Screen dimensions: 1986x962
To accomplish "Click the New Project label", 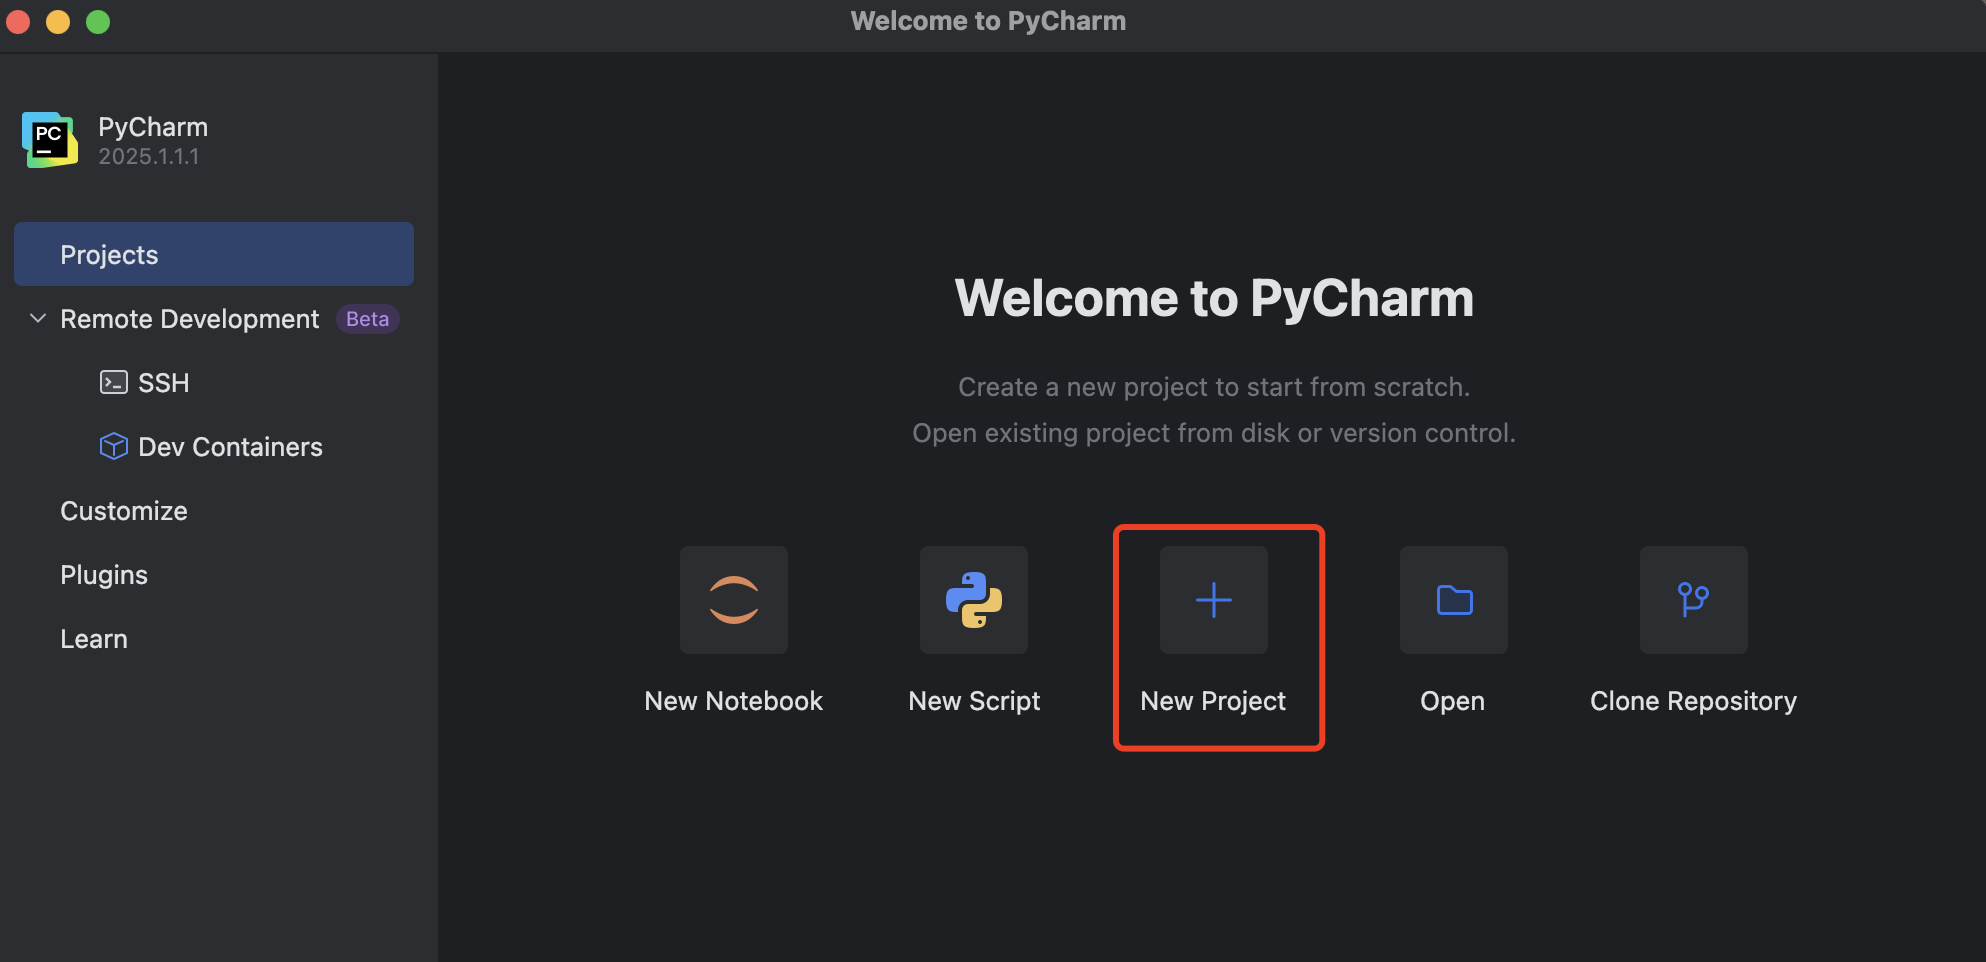I will click(x=1213, y=701).
